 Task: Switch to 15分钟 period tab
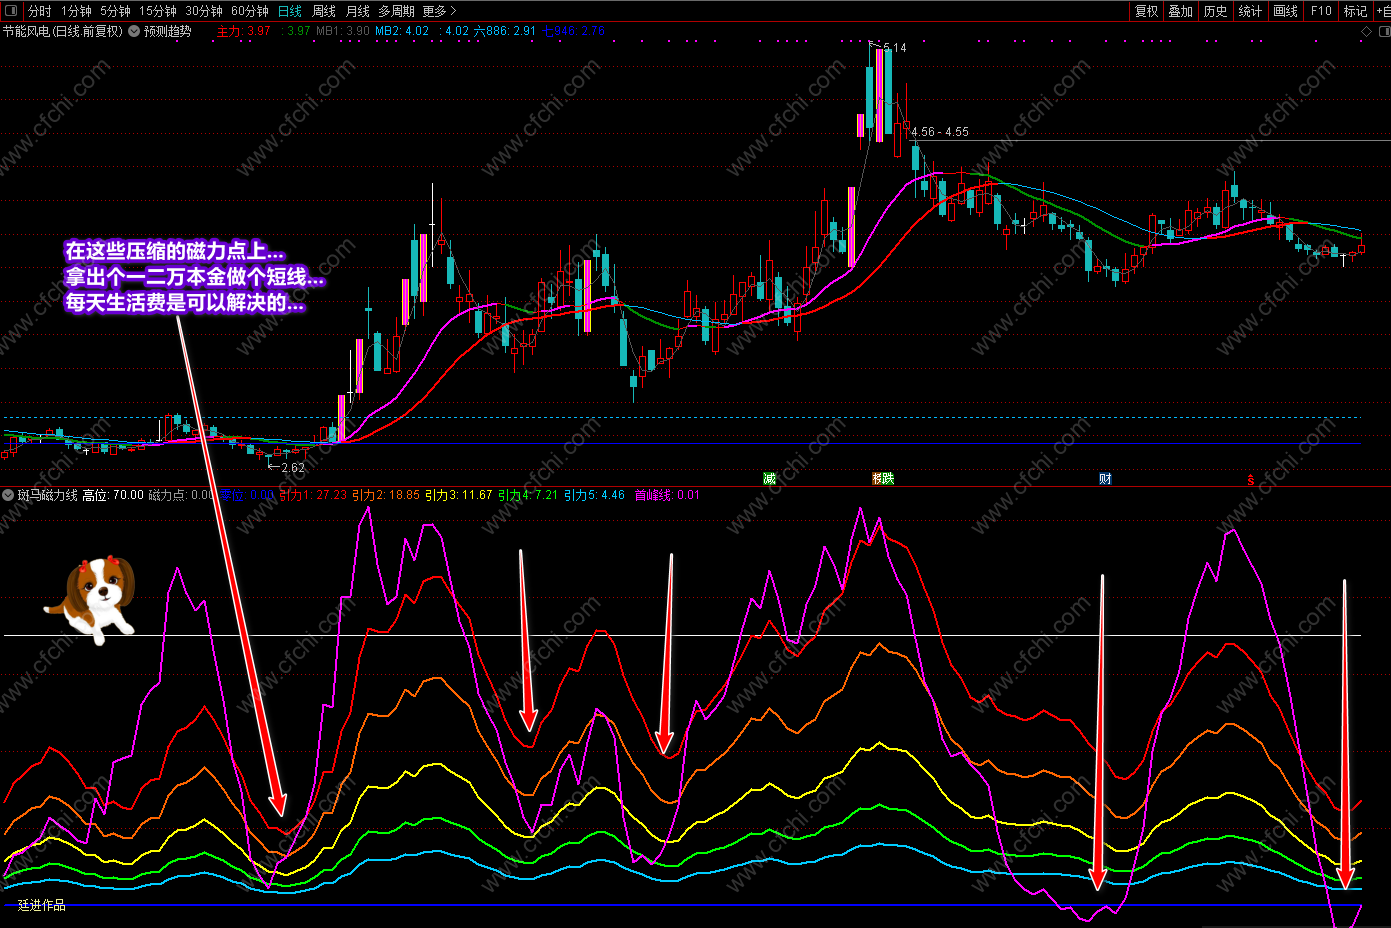(x=158, y=11)
